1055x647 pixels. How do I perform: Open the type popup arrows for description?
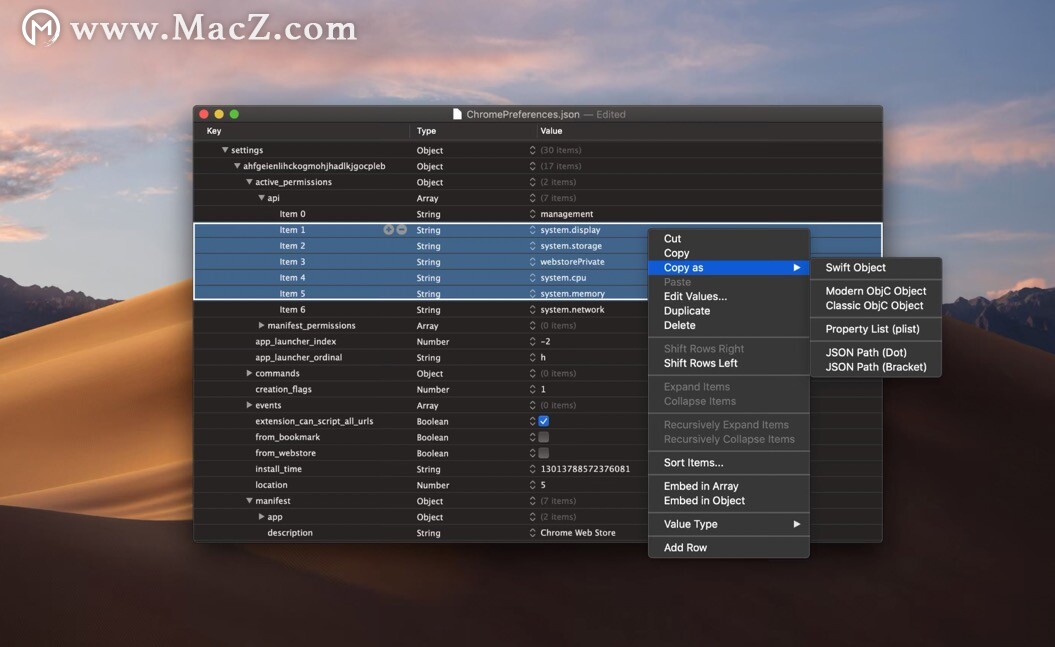pos(532,533)
